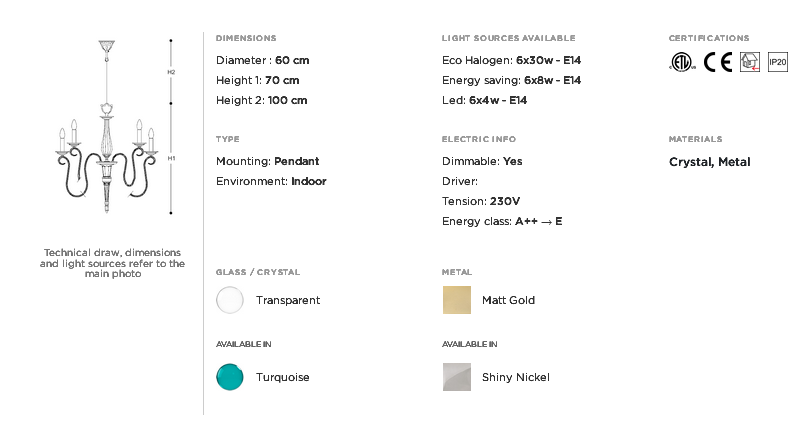The image size is (804, 431).
Task: Select the Matt Gold metal swatch
Action: coord(456,300)
